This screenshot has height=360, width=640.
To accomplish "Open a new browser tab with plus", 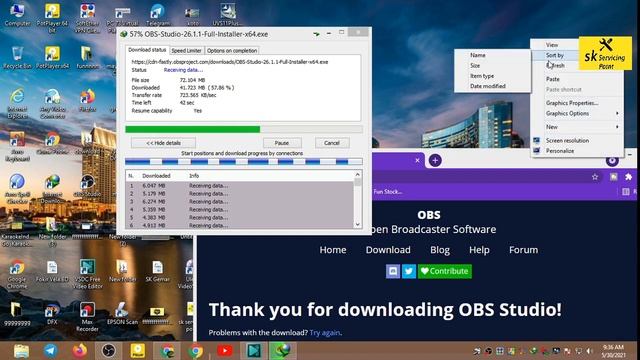I will coord(435,160).
